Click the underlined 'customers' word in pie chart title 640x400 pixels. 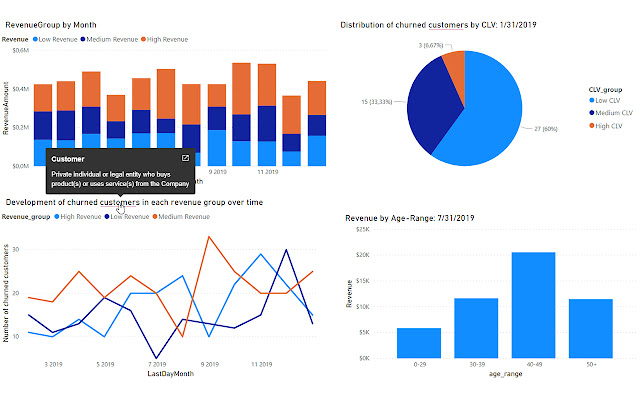[x=448, y=25]
